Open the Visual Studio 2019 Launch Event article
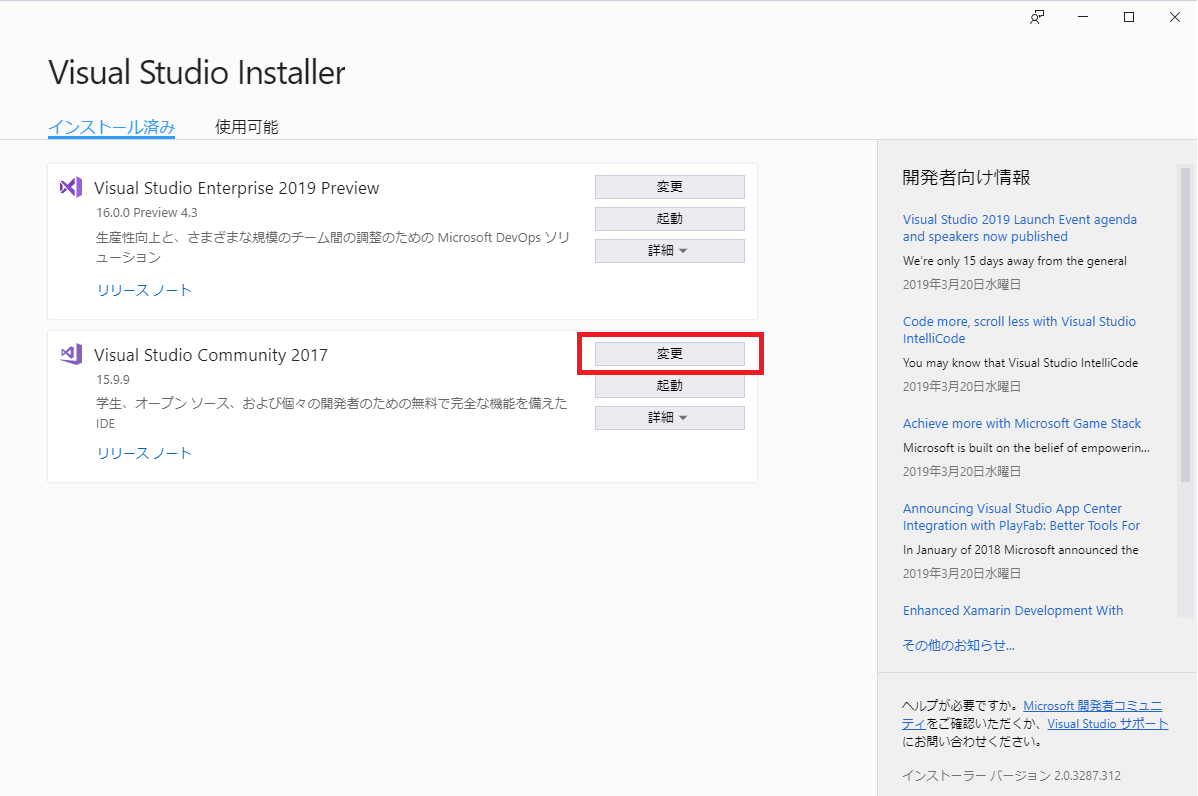This screenshot has width=1198, height=796. coord(1019,228)
